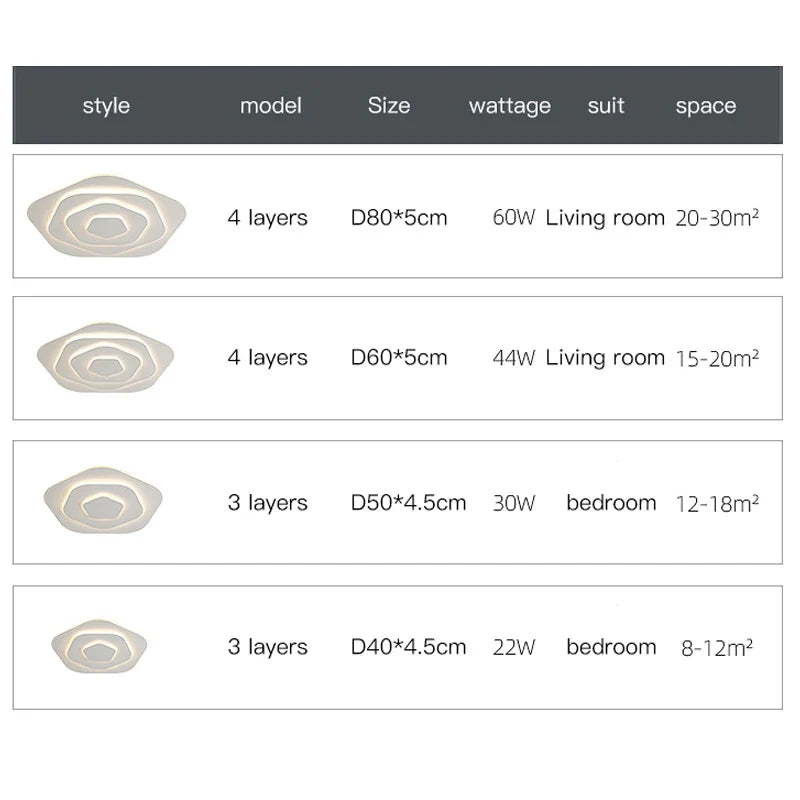Screen dimensions: 800x800
Task: Select the D40*4.5cm size text
Action: coord(408,647)
